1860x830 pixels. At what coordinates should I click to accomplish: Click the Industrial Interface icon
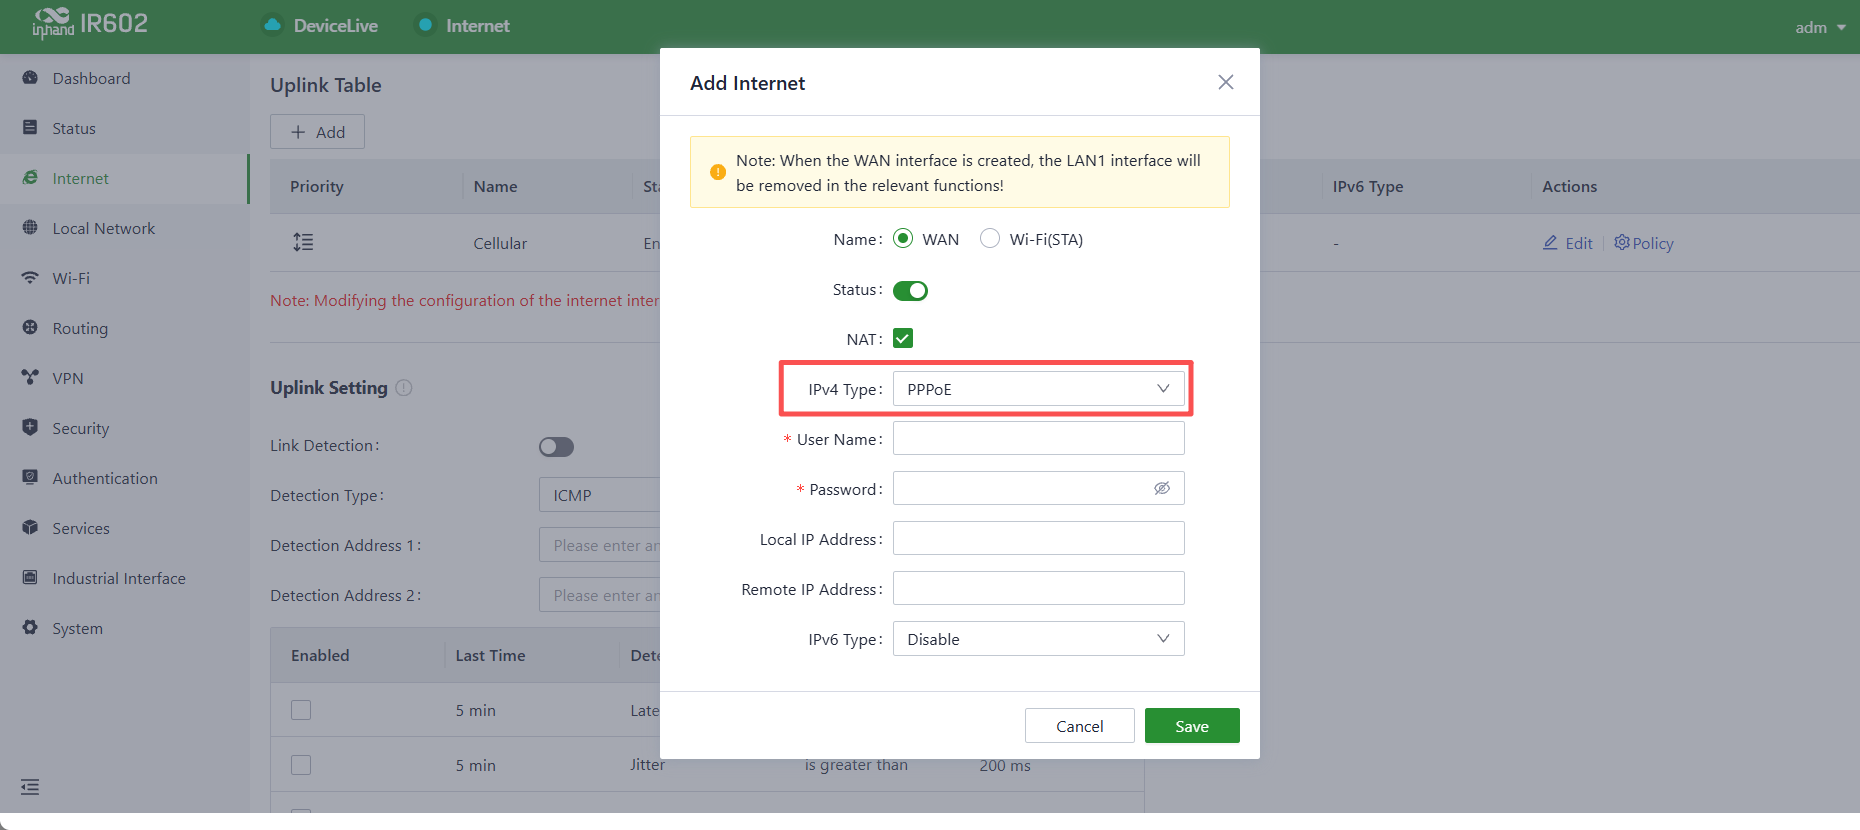pos(30,578)
